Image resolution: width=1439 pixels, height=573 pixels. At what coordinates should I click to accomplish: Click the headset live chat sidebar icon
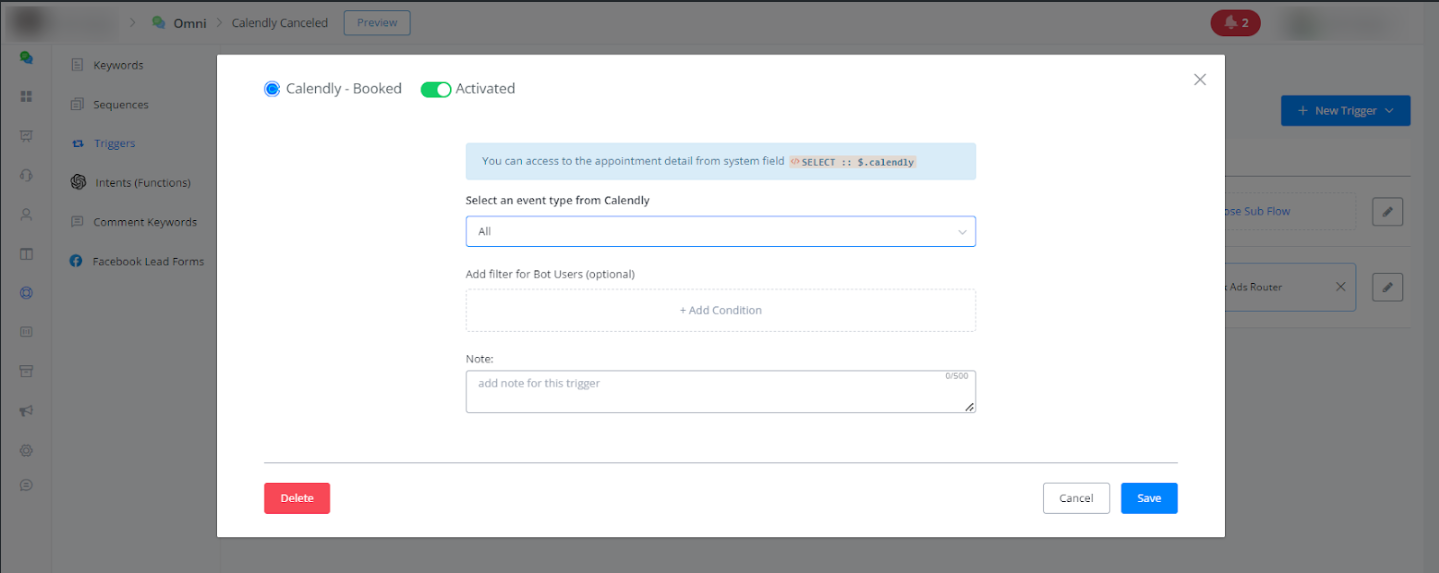click(x=27, y=175)
